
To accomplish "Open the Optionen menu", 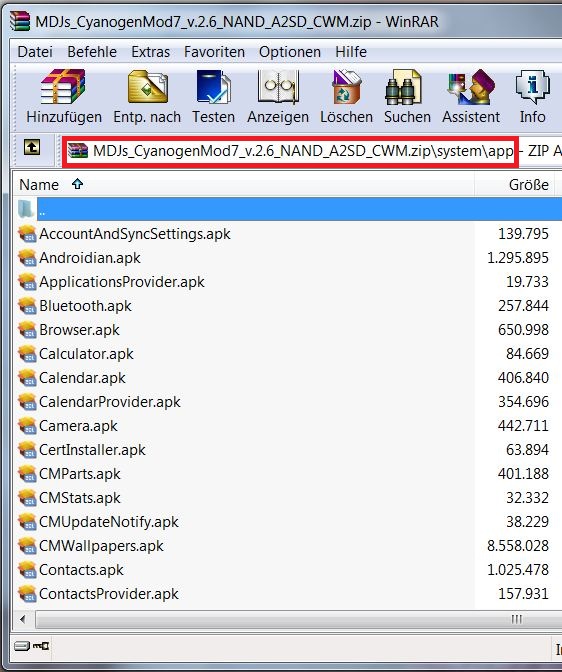I will (x=290, y=52).
